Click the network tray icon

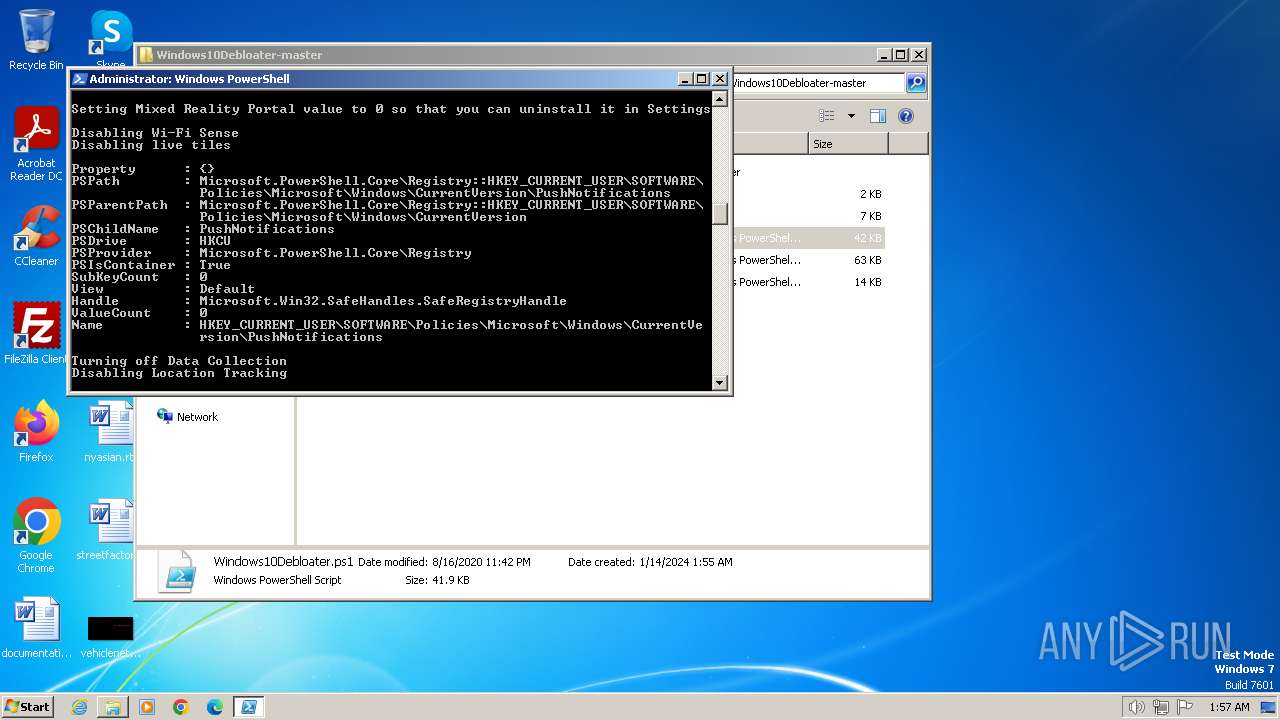(1161, 707)
